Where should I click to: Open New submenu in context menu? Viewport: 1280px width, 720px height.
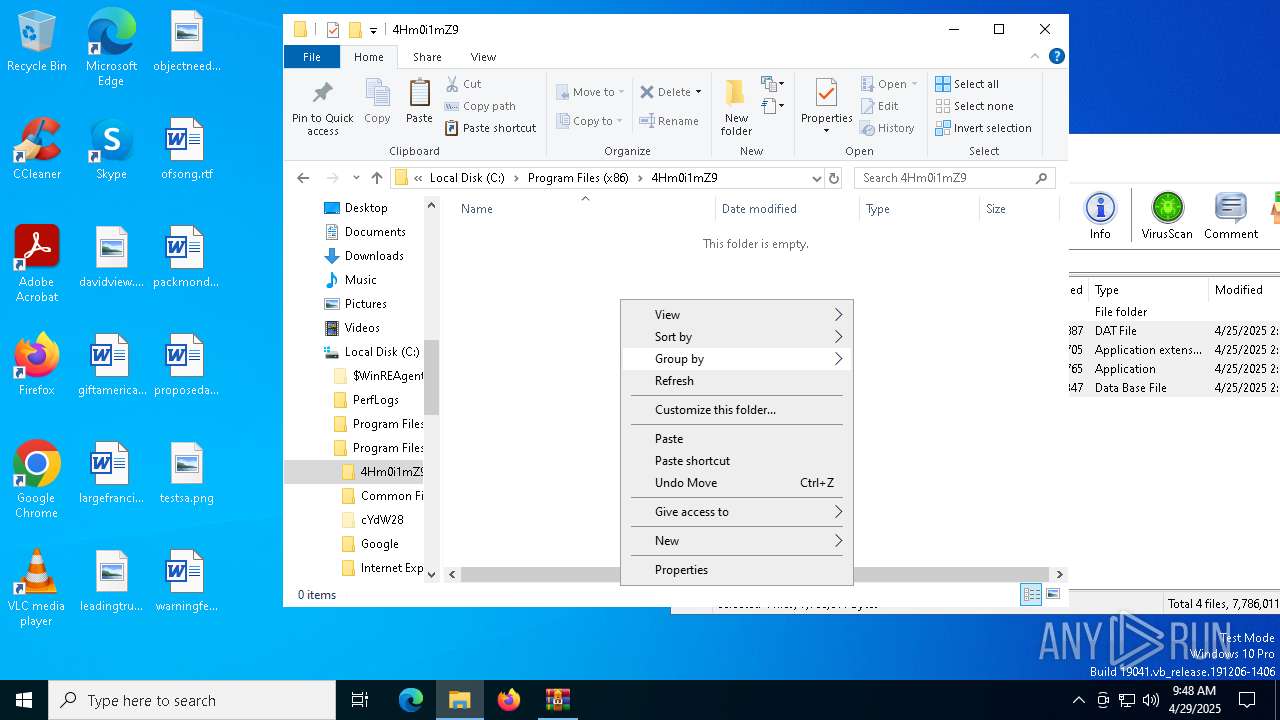click(x=737, y=541)
